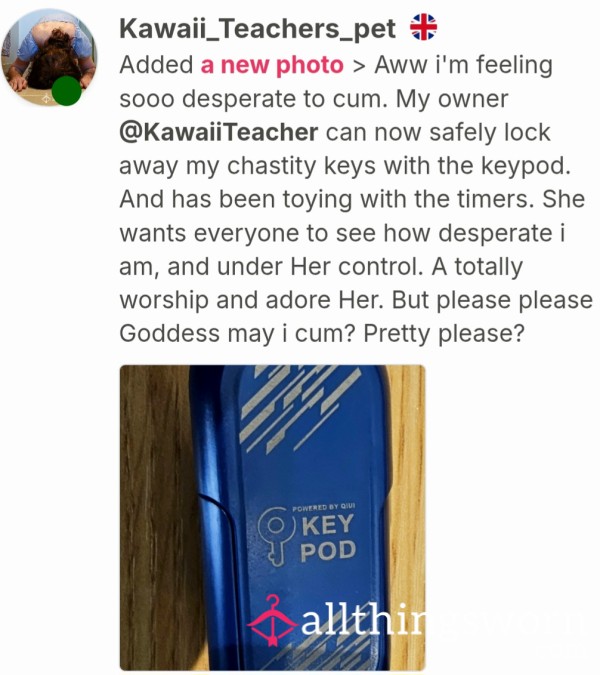The image size is (600, 675).
Task: Click the "POWERED BY QIUI" text in photo
Action: pos(323,508)
